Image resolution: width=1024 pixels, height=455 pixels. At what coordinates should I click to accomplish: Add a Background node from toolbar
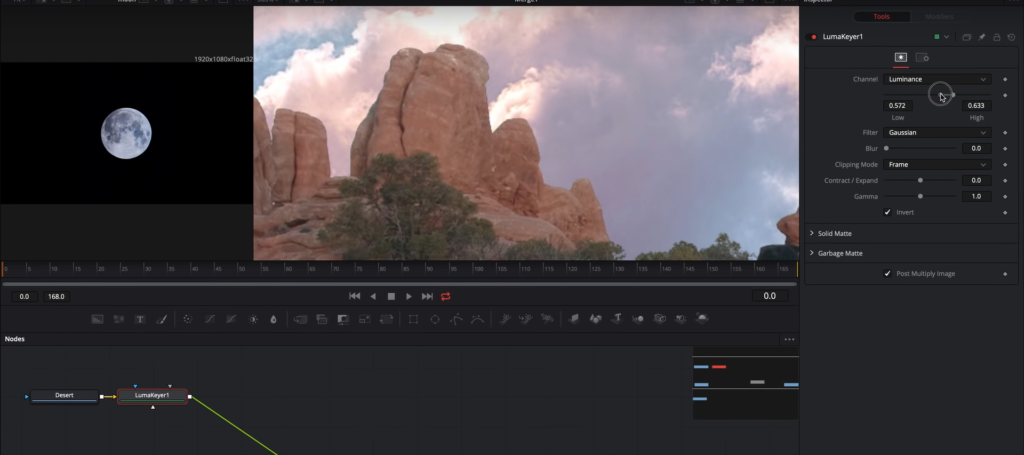97,319
